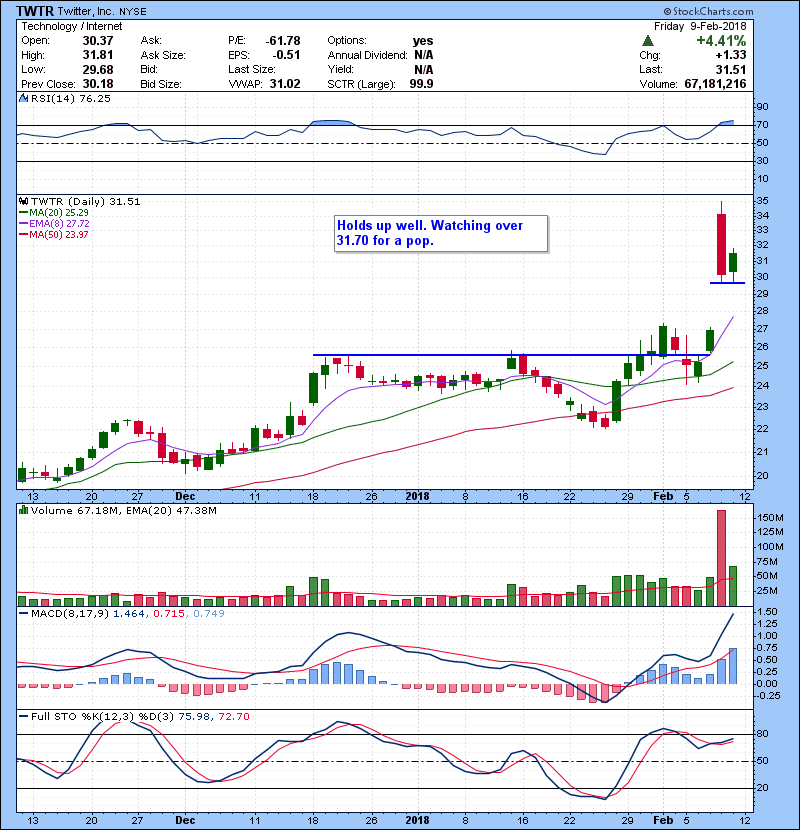Click the MACD(8,17,9) indicator label

71,614
